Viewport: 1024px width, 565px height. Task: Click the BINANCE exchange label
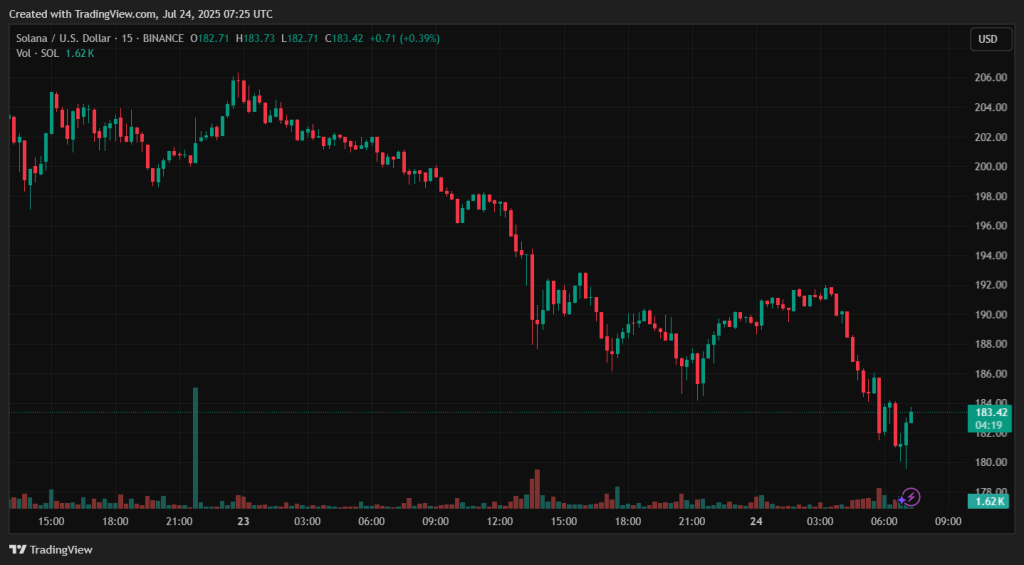[x=163, y=38]
